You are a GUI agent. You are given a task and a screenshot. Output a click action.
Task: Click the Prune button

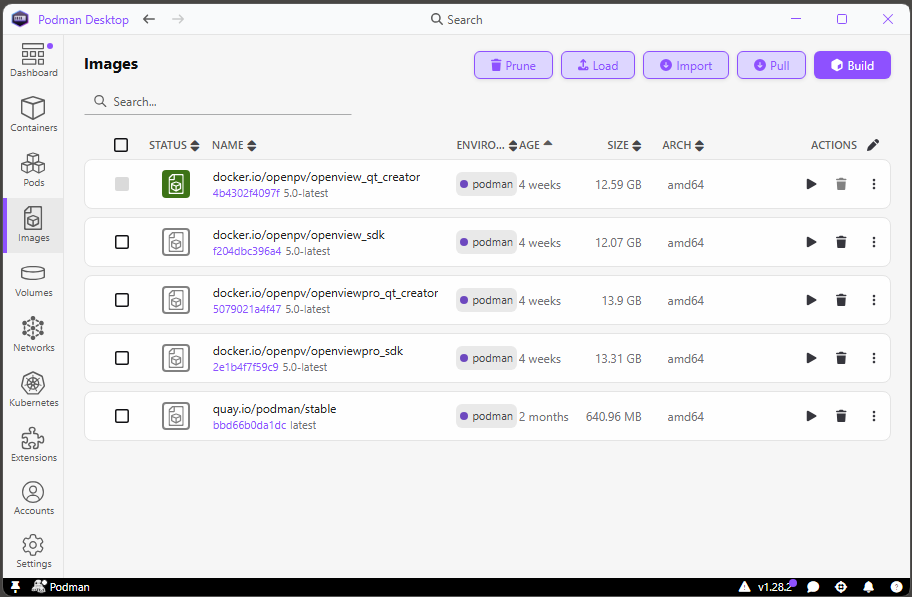(x=513, y=65)
